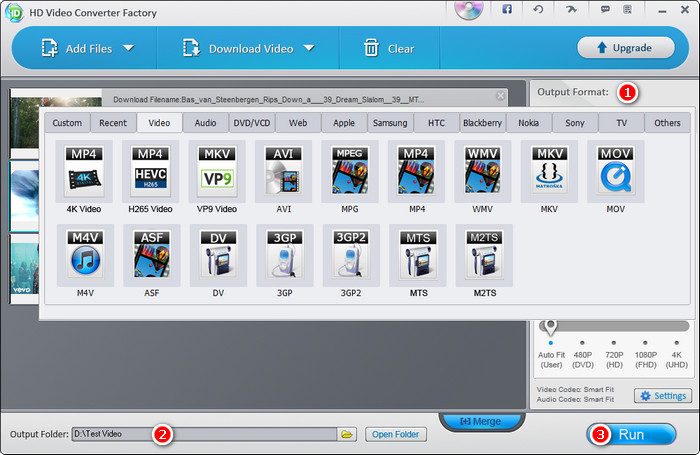Pick the DV camcorder format icon
Image resolution: width=700 pixels, height=455 pixels.
coord(218,255)
